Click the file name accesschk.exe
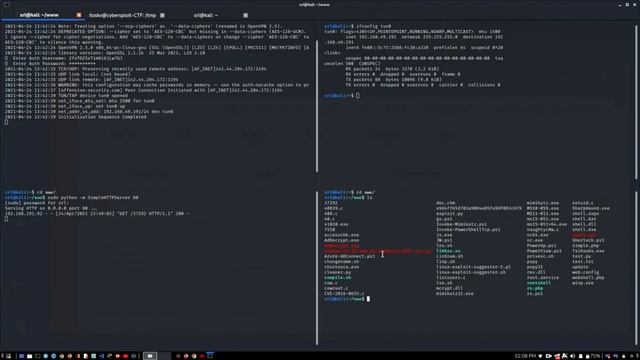640x360 pixels. pyautogui.click(x=342, y=235)
